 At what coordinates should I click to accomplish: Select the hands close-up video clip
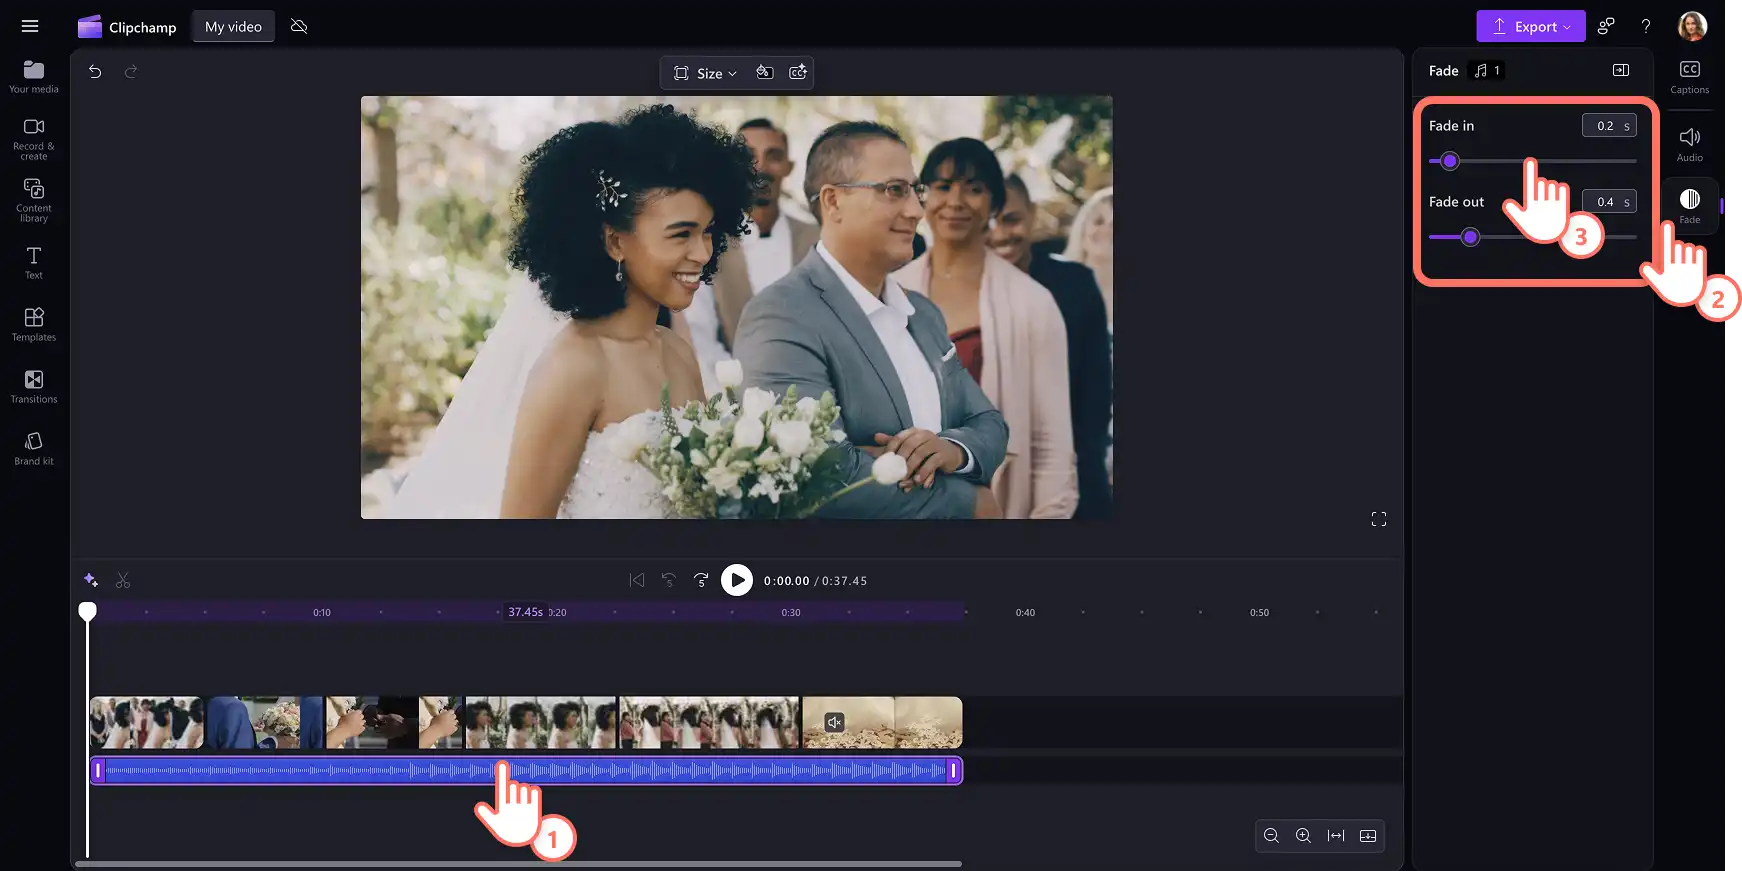point(394,723)
